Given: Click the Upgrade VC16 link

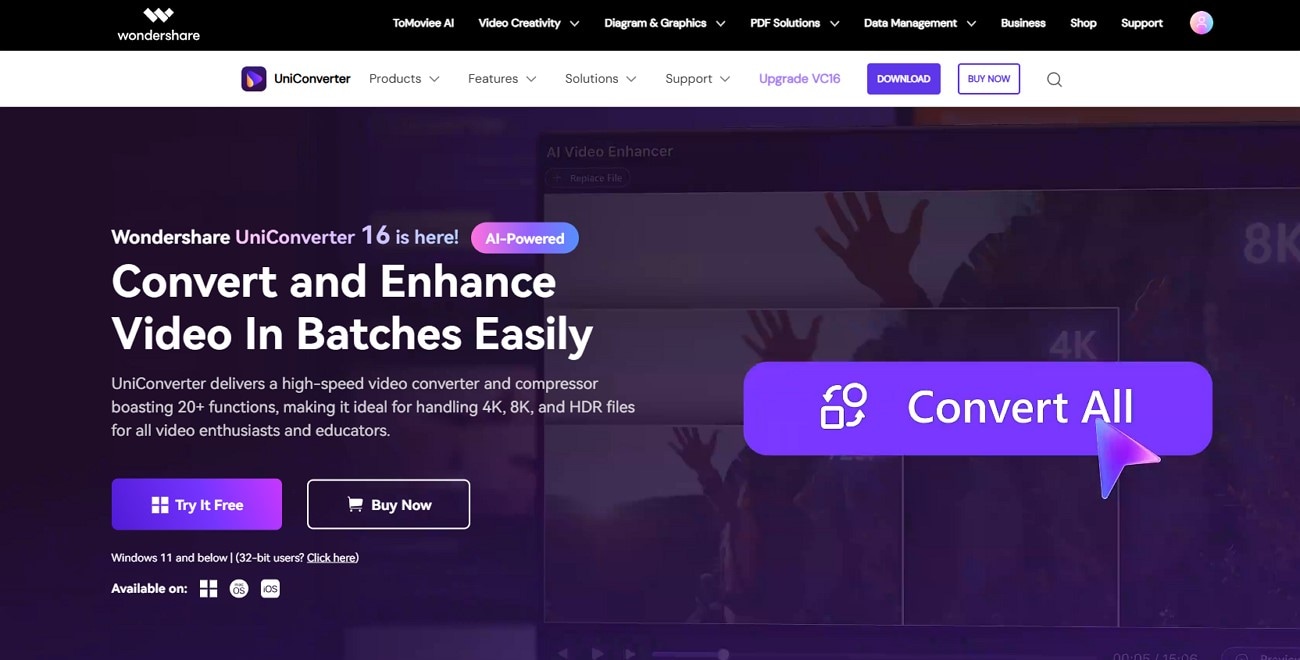Looking at the screenshot, I should 799,79.
